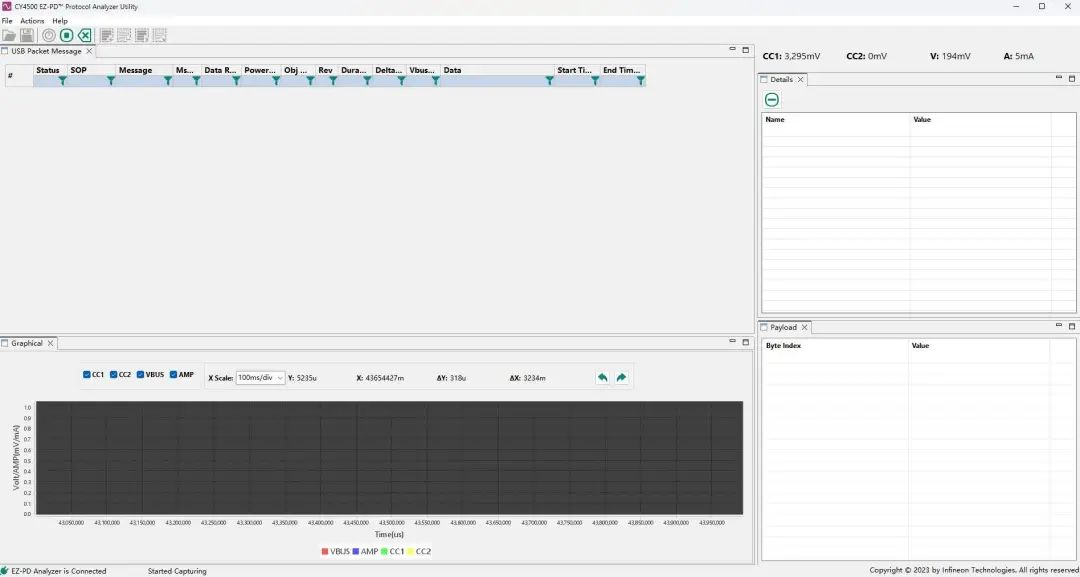Close the USB Packet Message tab
This screenshot has height=577, width=1080.
click(89, 51)
